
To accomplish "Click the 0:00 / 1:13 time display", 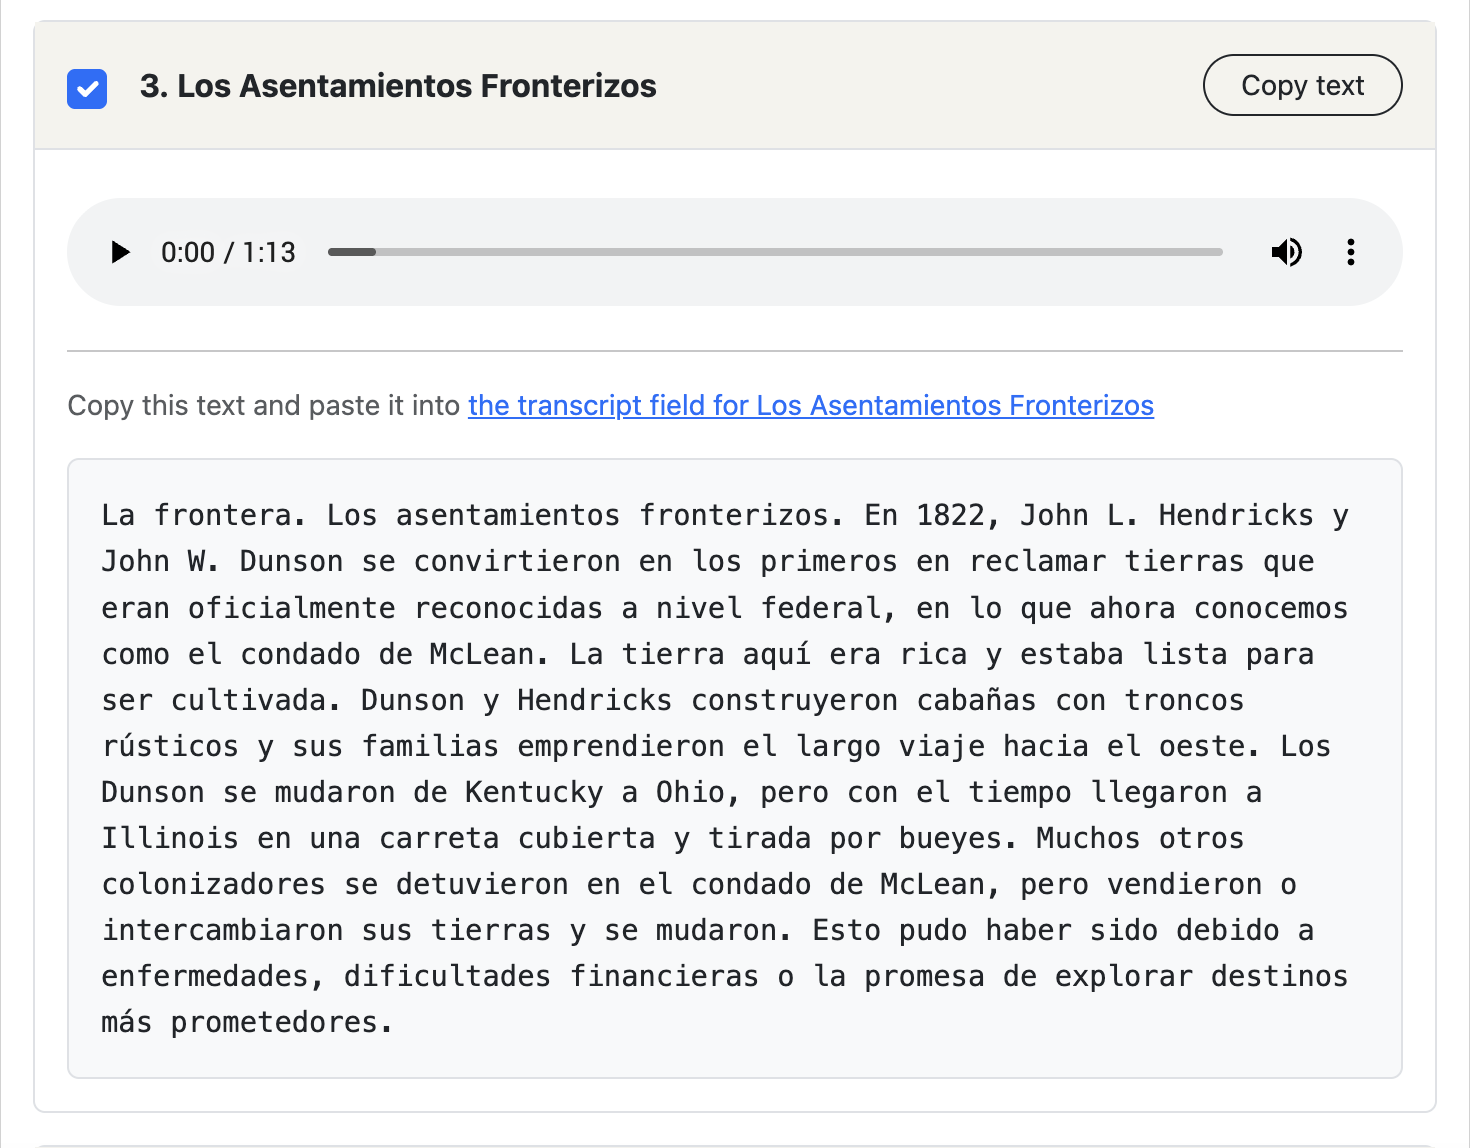I will (228, 252).
